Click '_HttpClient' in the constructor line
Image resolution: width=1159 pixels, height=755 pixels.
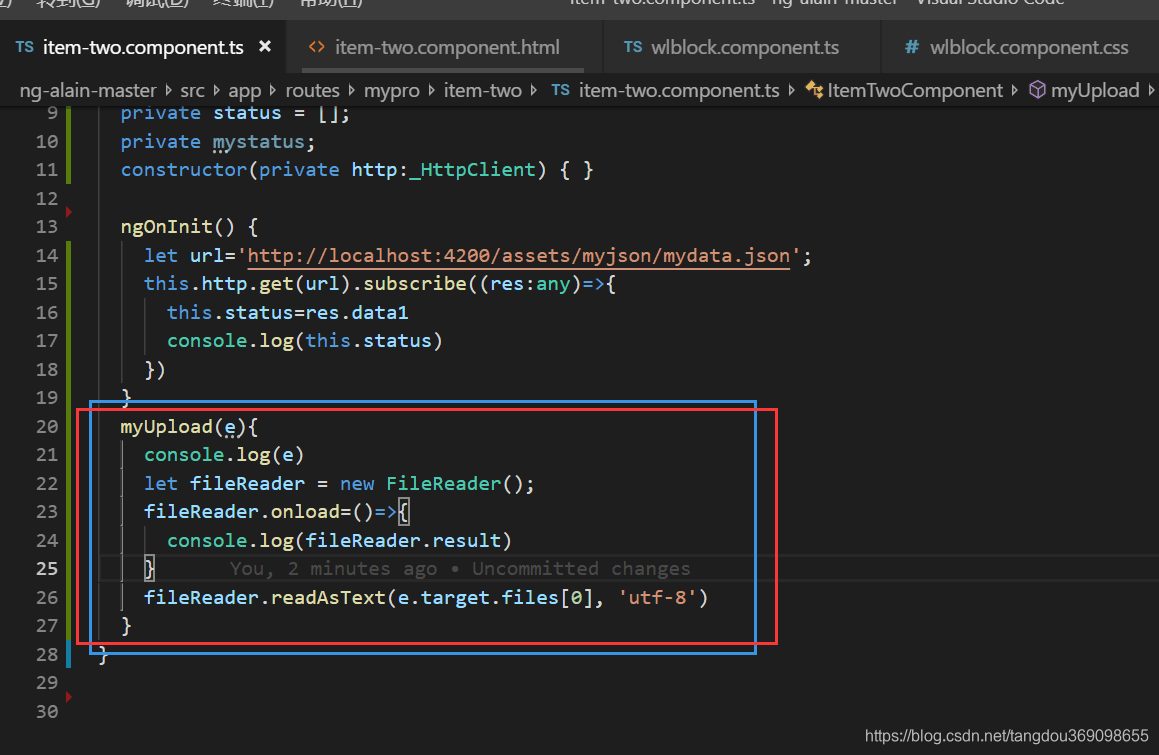472,169
